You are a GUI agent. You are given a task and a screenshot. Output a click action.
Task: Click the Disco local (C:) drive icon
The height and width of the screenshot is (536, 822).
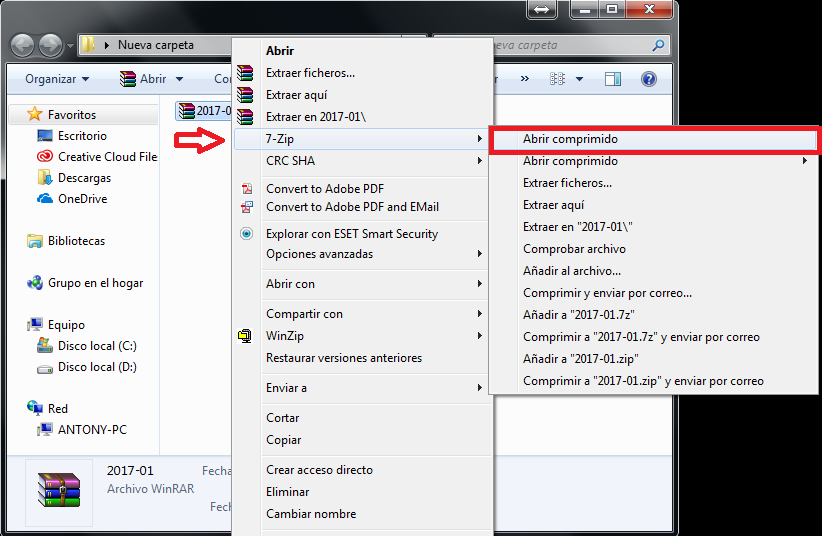tap(45, 346)
